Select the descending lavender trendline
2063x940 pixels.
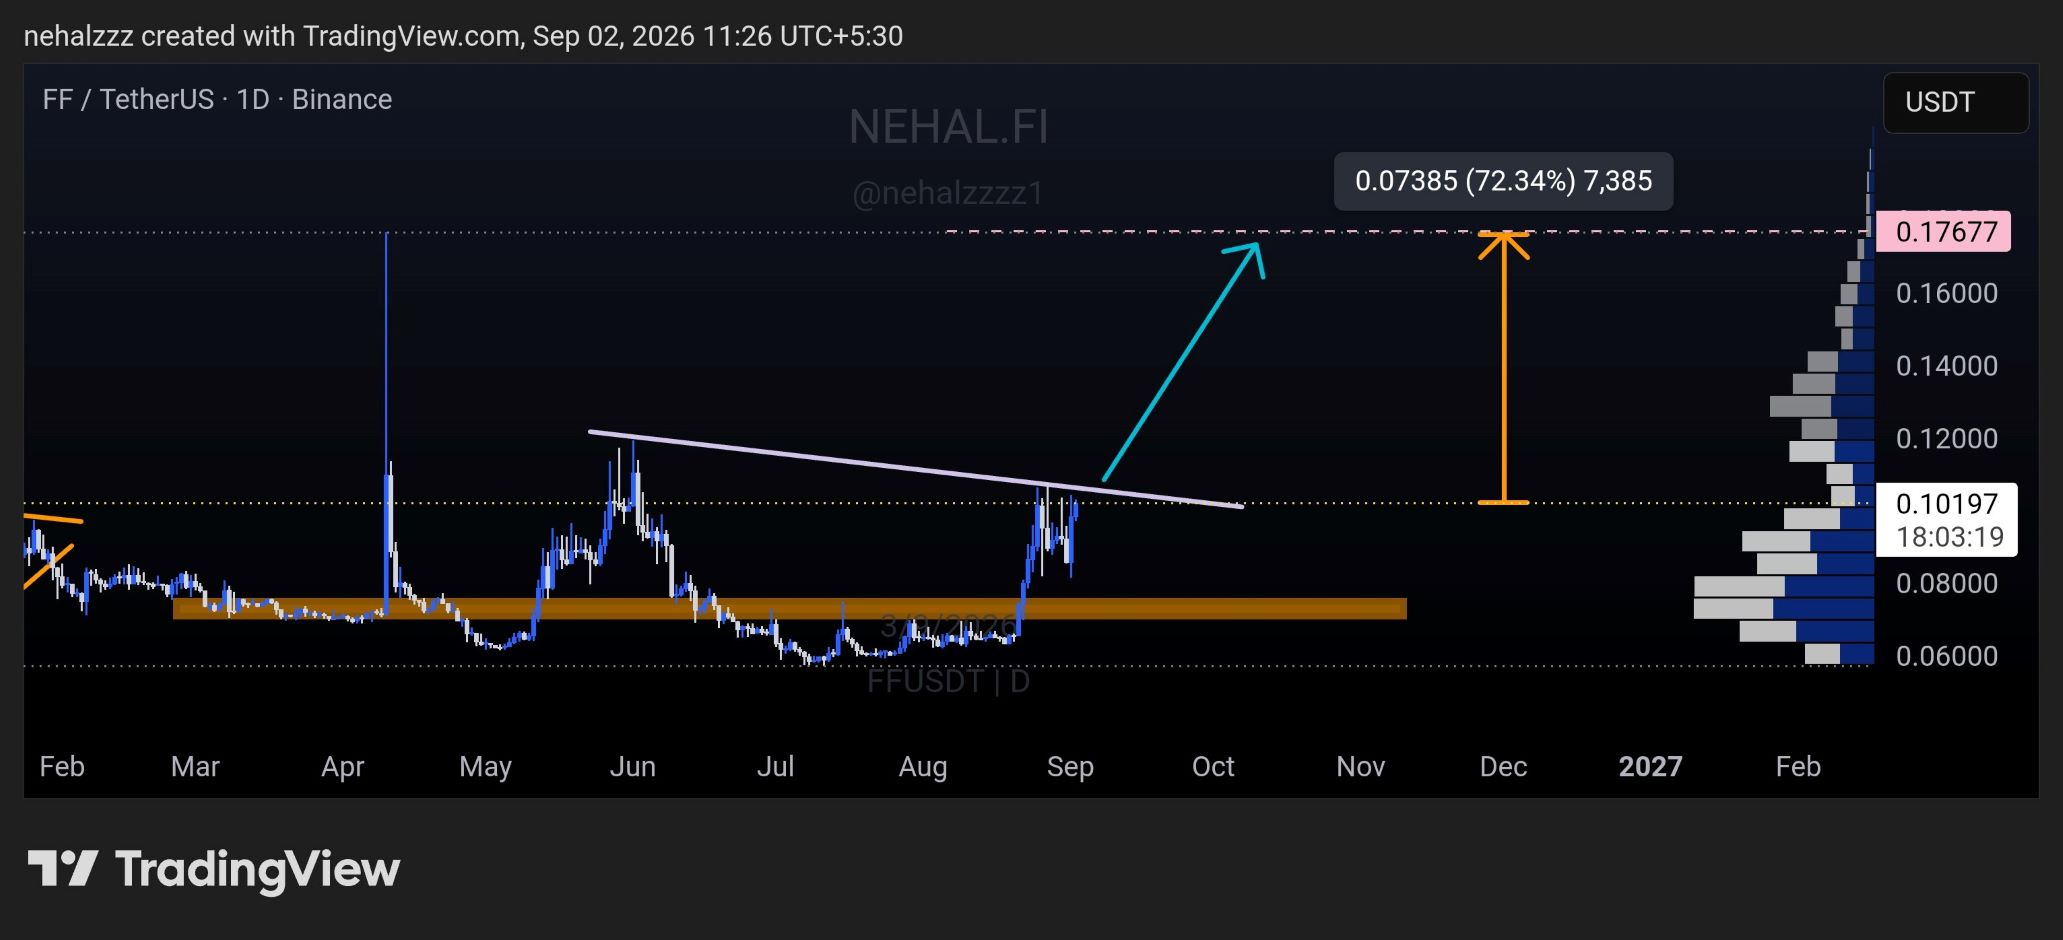pyautogui.click(x=915, y=469)
